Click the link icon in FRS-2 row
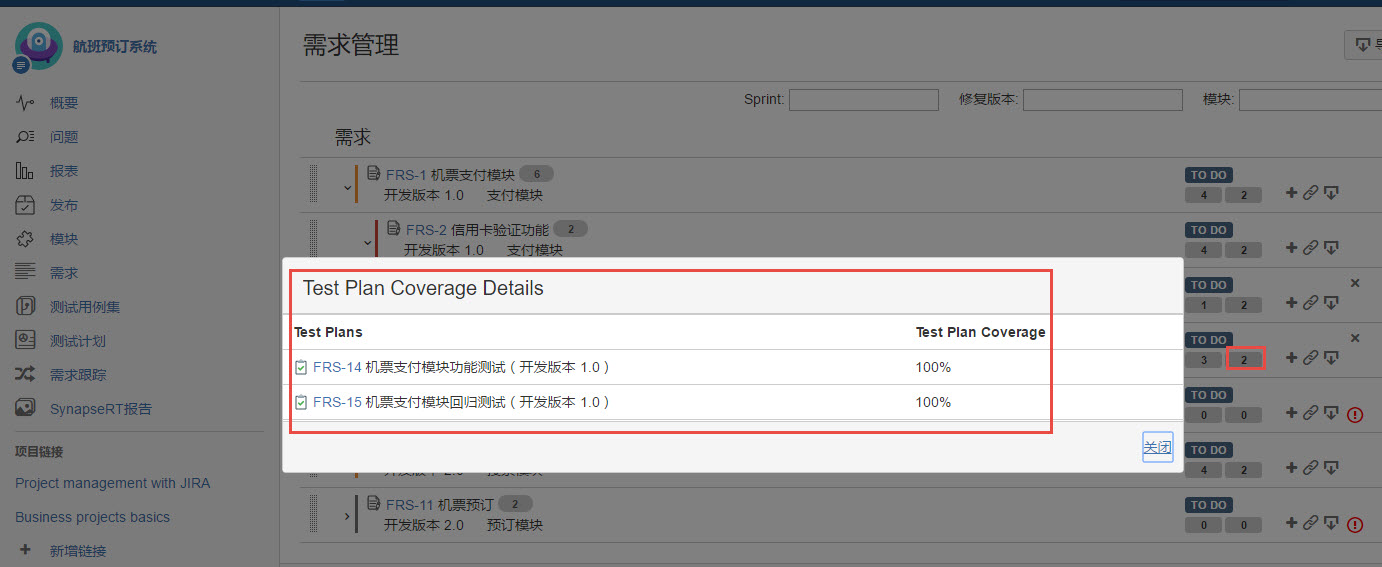The image size is (1382, 567). 1310,249
